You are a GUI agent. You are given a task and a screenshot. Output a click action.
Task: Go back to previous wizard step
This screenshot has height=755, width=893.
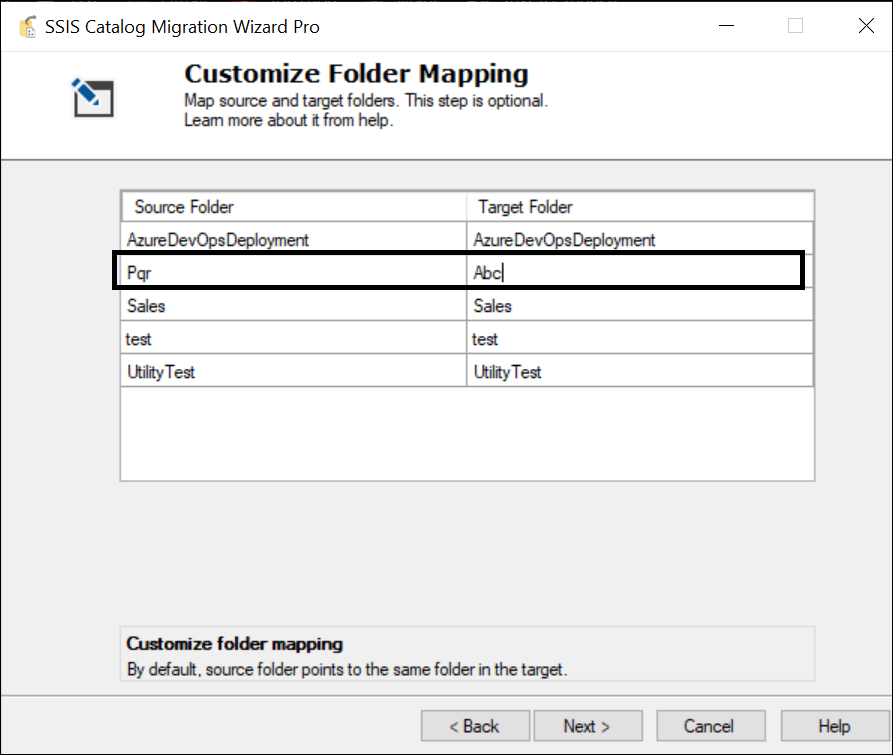tap(475, 726)
